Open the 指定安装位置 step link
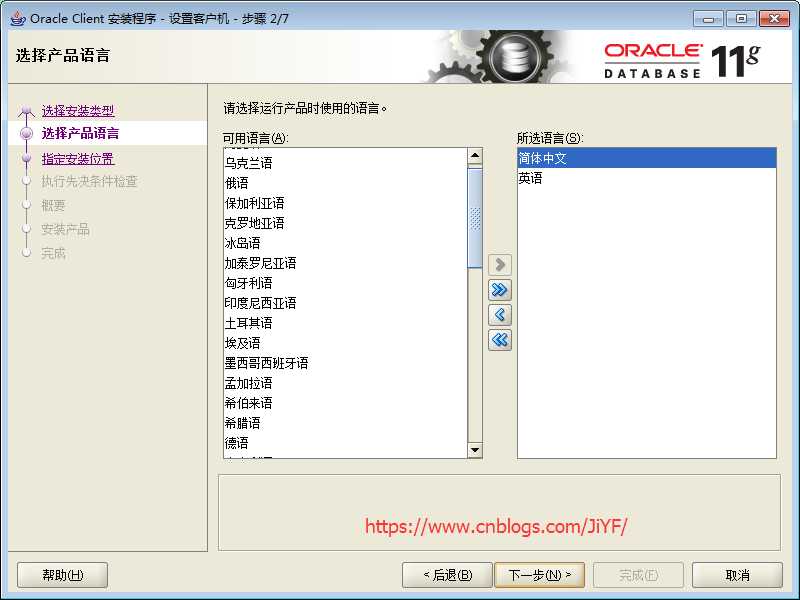Screen dimensions: 800x600 pos(78,159)
